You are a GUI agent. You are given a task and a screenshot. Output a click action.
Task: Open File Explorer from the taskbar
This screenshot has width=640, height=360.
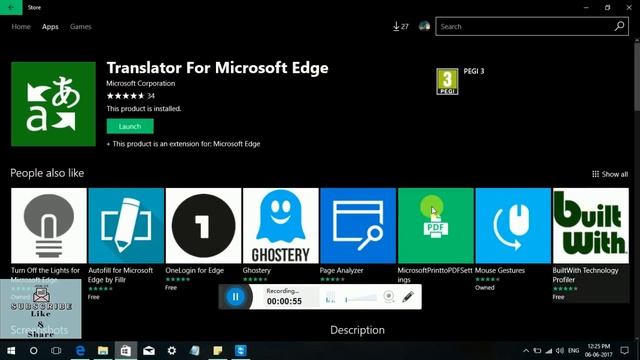tap(103, 351)
